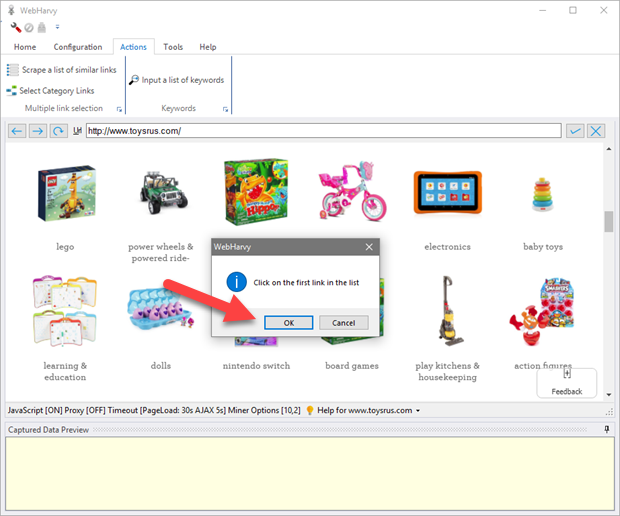Image resolution: width=620 pixels, height=516 pixels.
Task: Click the browser back arrow button
Action: pyautogui.click(x=16, y=131)
